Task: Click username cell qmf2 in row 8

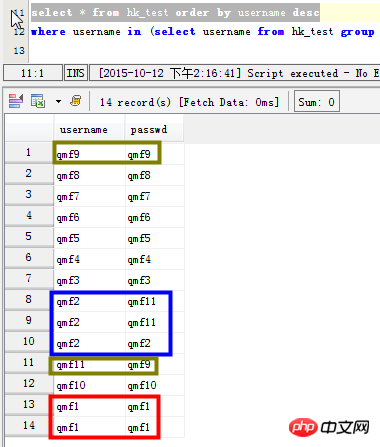Action: (x=89, y=301)
